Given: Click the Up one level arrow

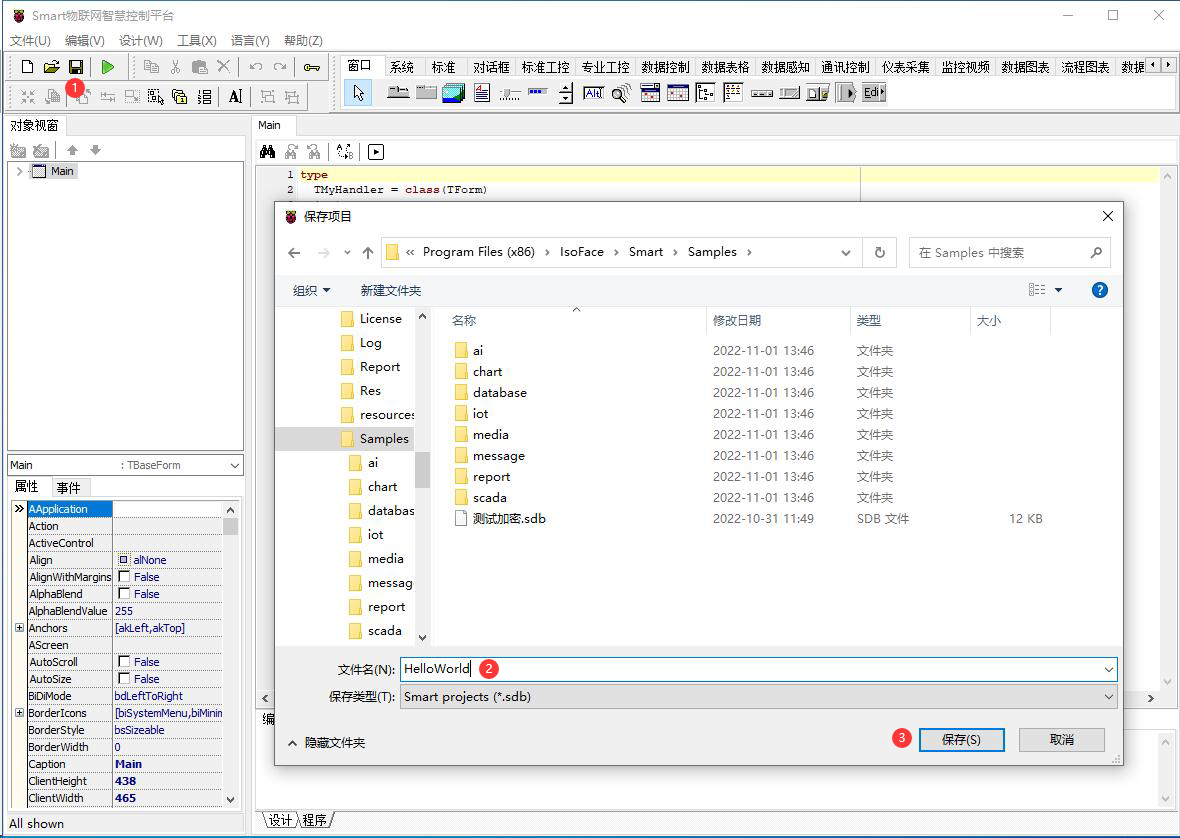Looking at the screenshot, I should pyautogui.click(x=368, y=253).
